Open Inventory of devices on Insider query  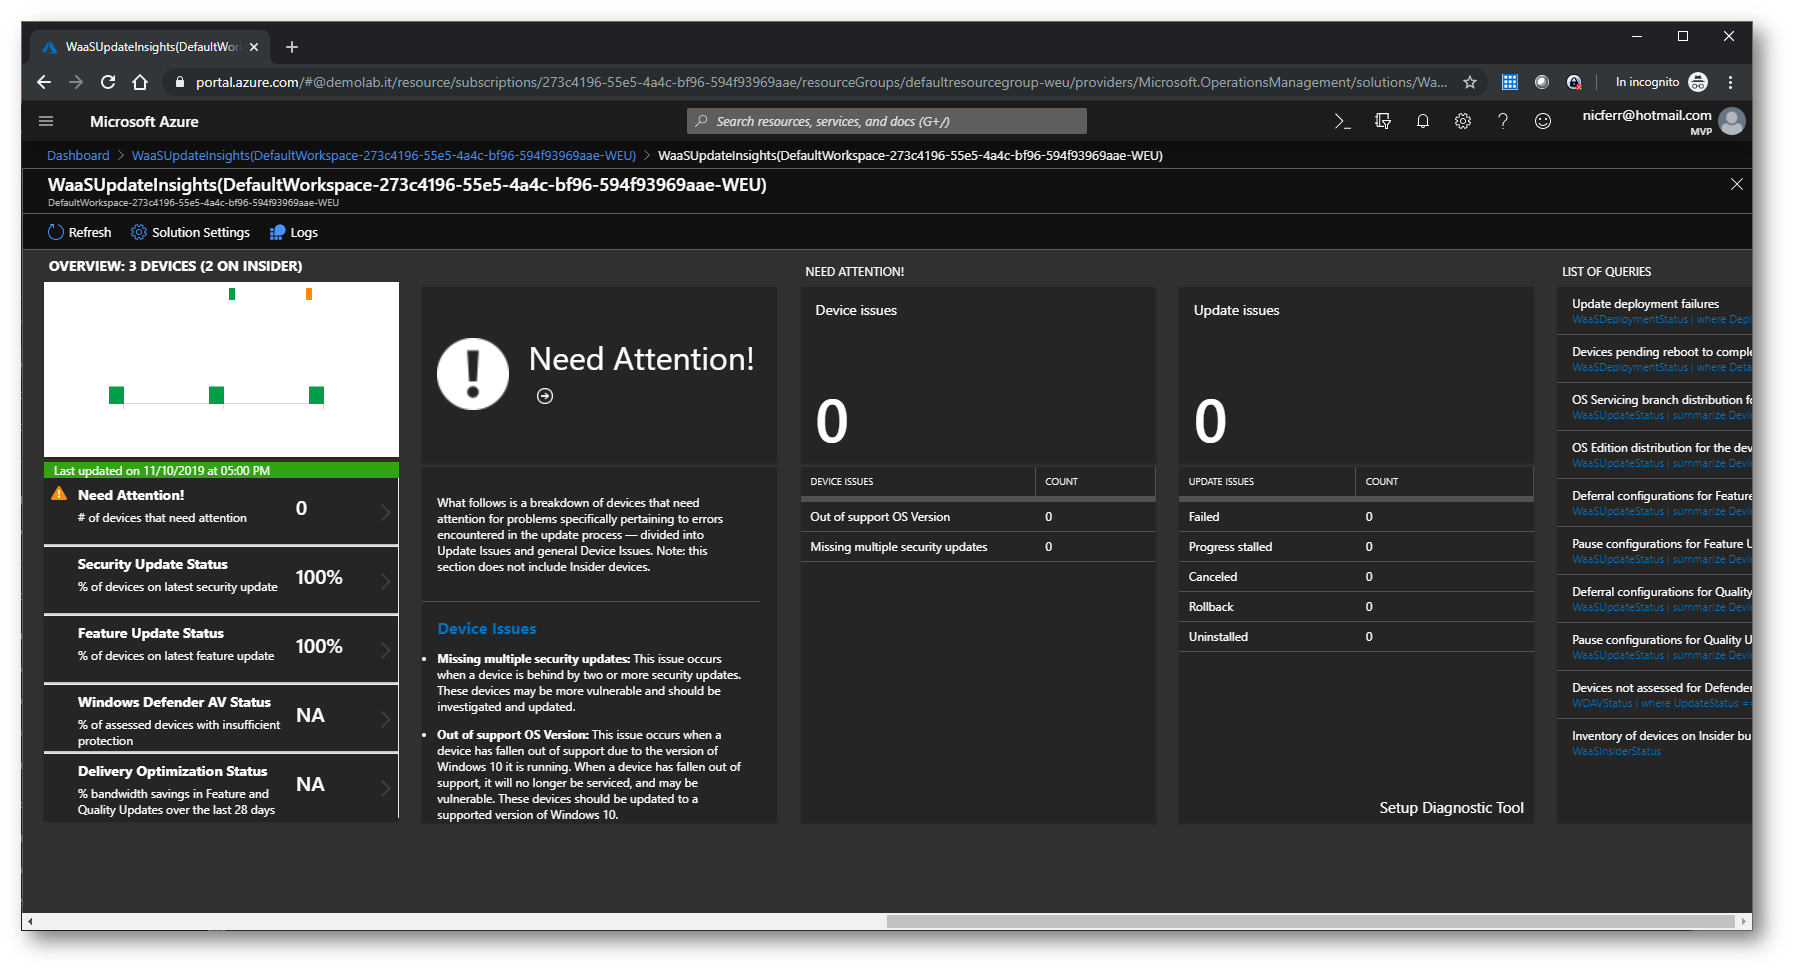click(x=1654, y=743)
